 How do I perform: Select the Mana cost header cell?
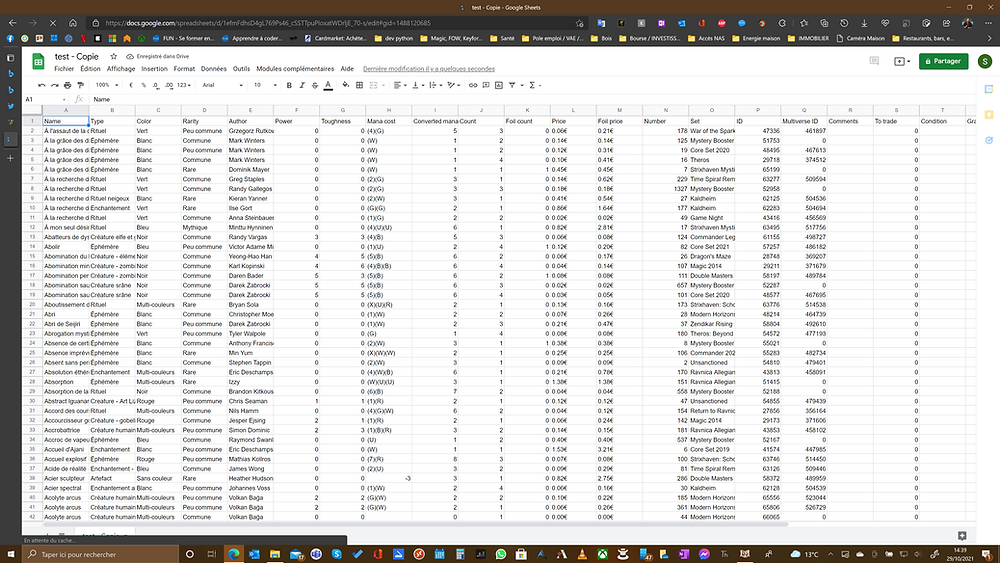coord(388,121)
